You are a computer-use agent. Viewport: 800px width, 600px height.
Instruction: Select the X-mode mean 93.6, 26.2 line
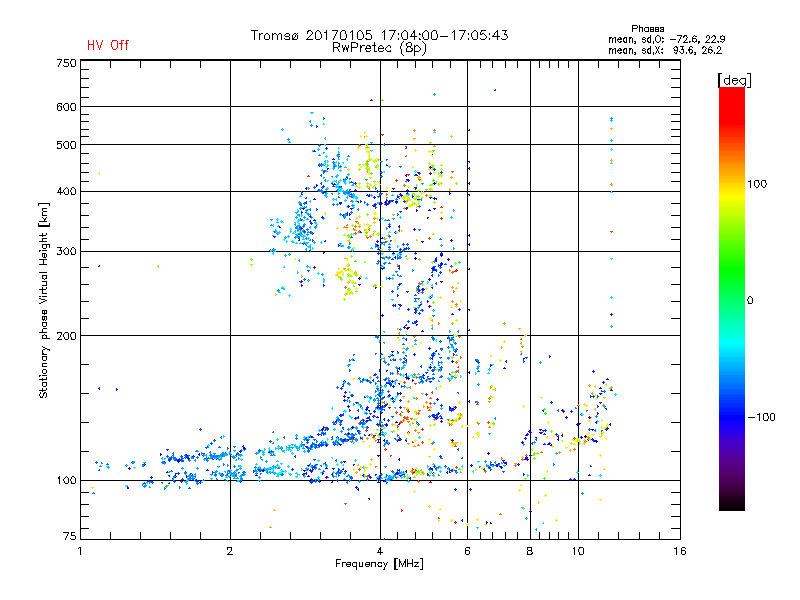point(665,50)
